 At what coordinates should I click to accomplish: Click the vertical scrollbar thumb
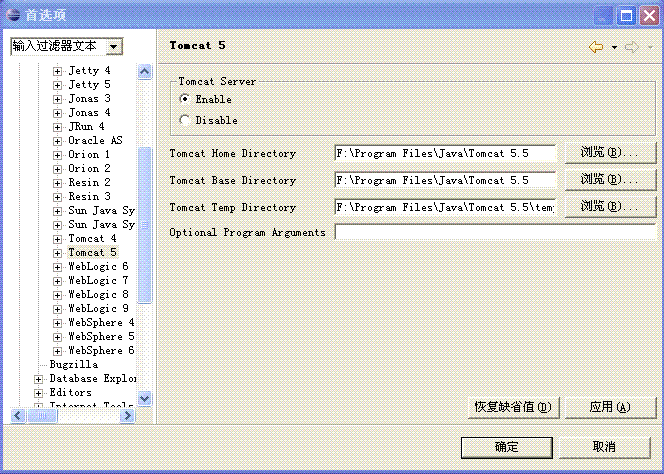(x=144, y=225)
